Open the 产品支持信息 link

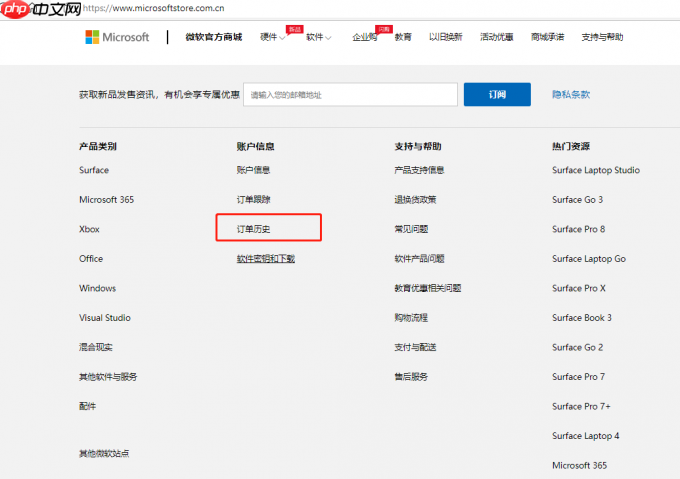pos(419,170)
